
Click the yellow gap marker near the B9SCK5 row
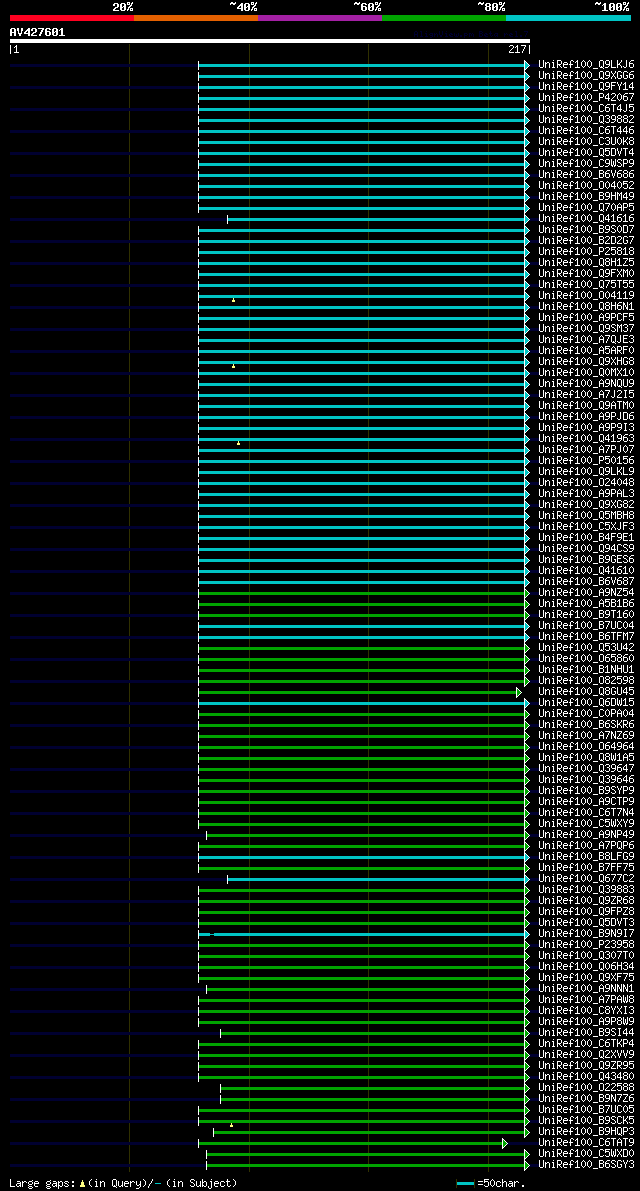232,1125
